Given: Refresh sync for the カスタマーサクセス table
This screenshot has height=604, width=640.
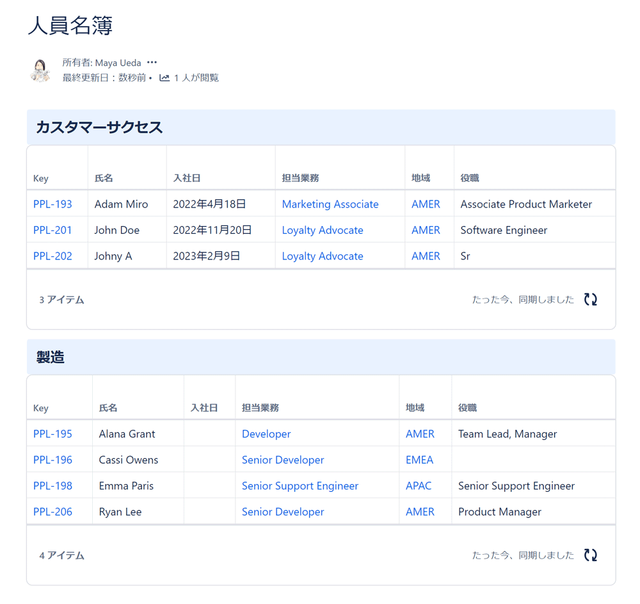Looking at the screenshot, I should pos(590,300).
